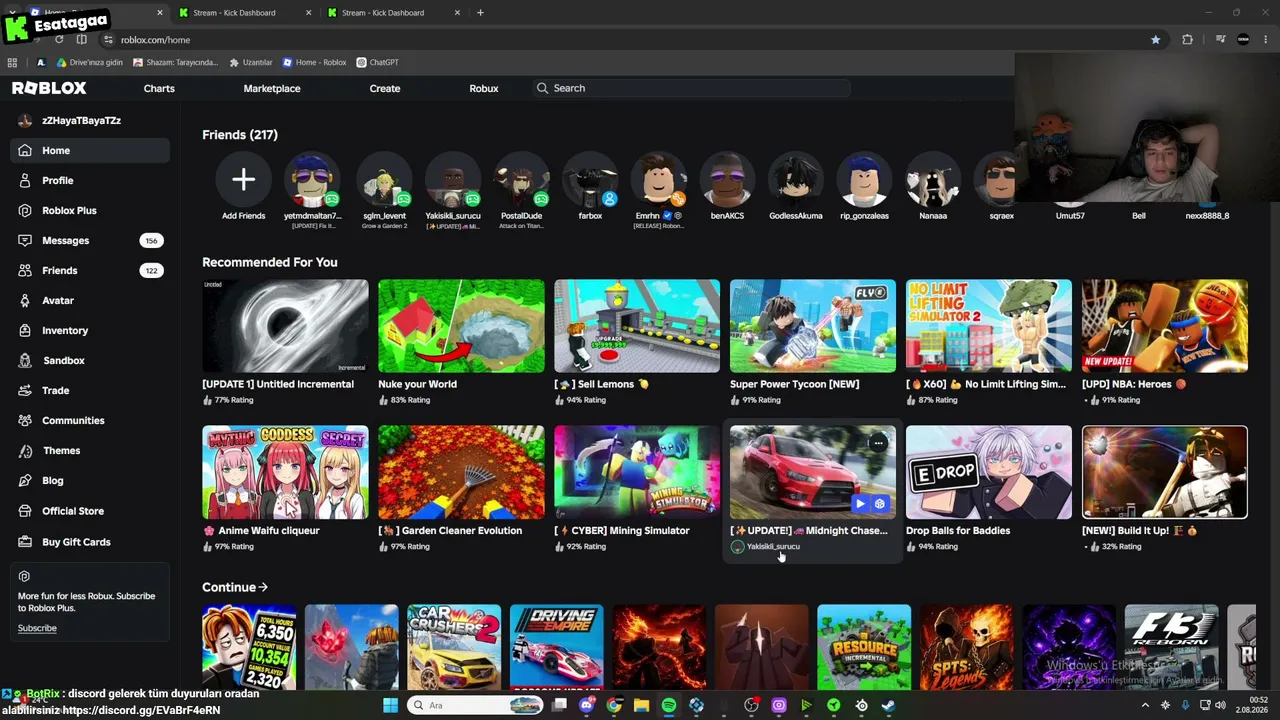The height and width of the screenshot is (720, 1280).
Task: Click the Official Store bag icon
Action: [x=25, y=510]
